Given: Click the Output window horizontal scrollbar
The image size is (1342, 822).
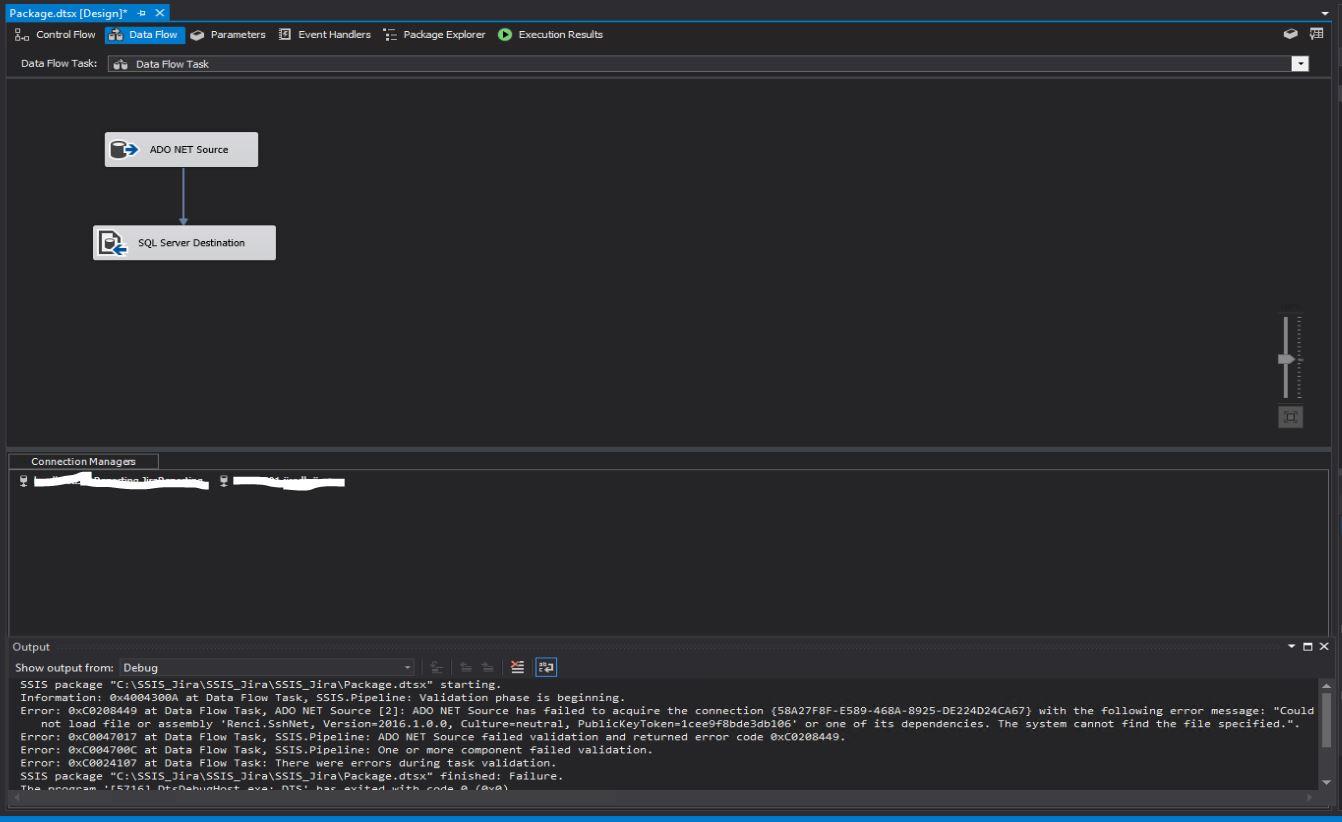Looking at the screenshot, I should point(664,798).
